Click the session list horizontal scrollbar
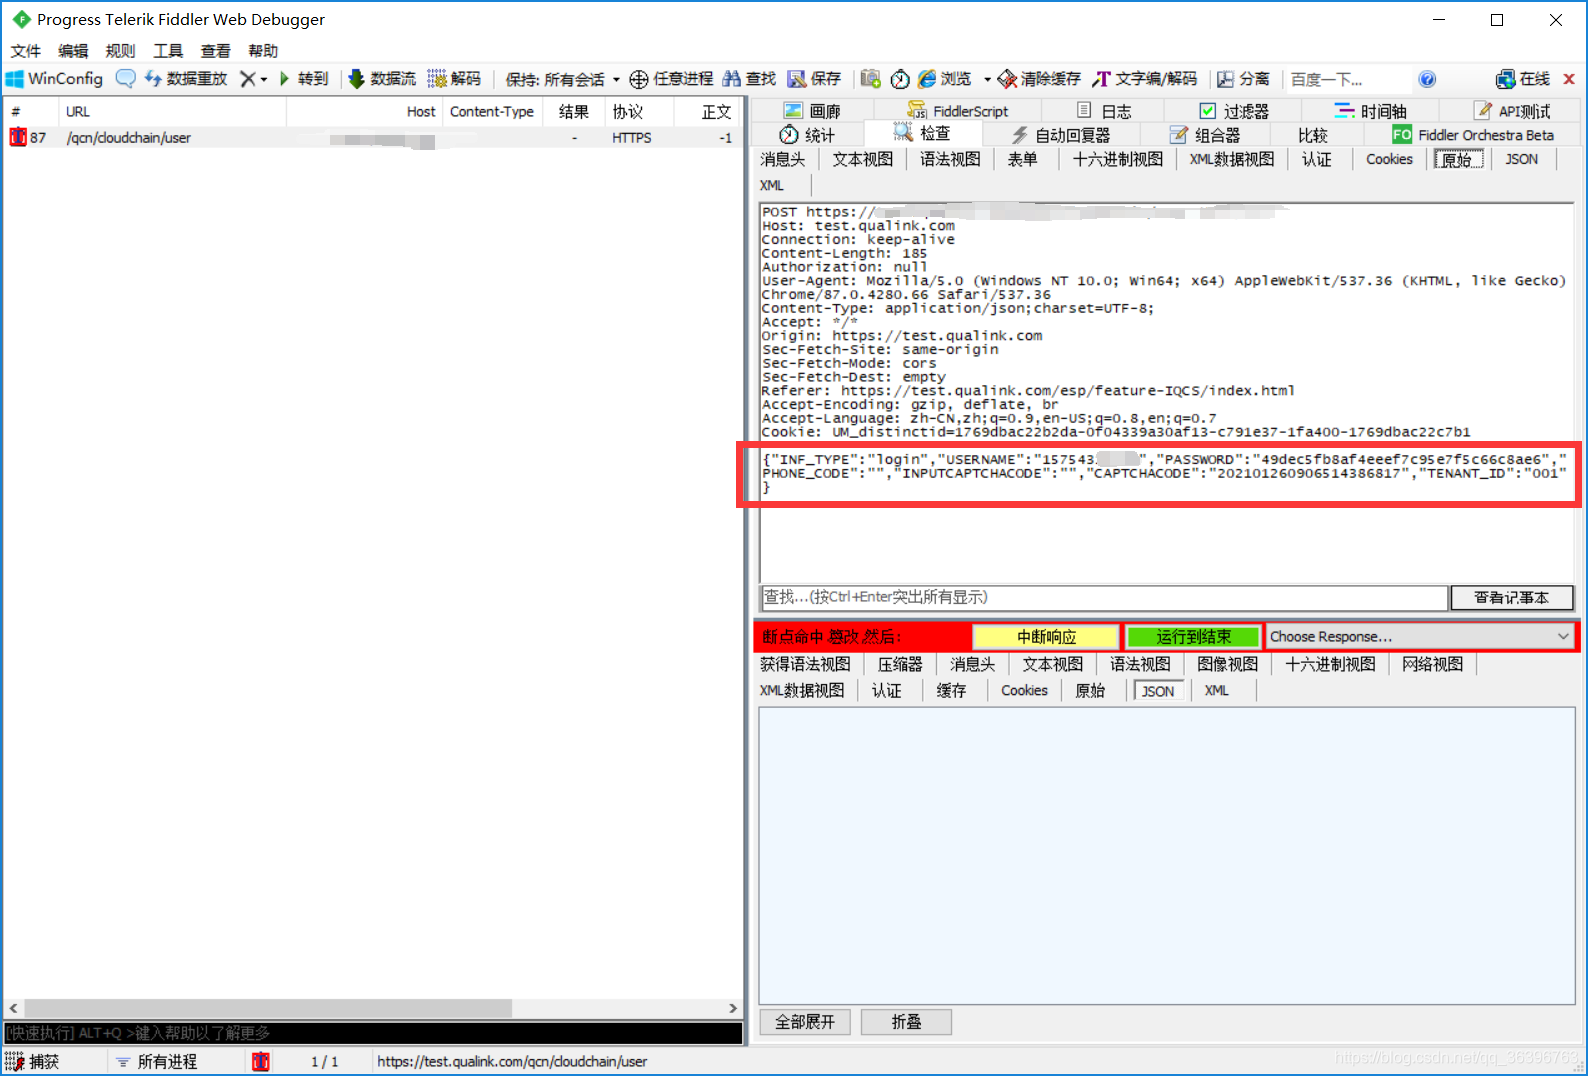The width and height of the screenshot is (1588, 1076). [x=268, y=1008]
